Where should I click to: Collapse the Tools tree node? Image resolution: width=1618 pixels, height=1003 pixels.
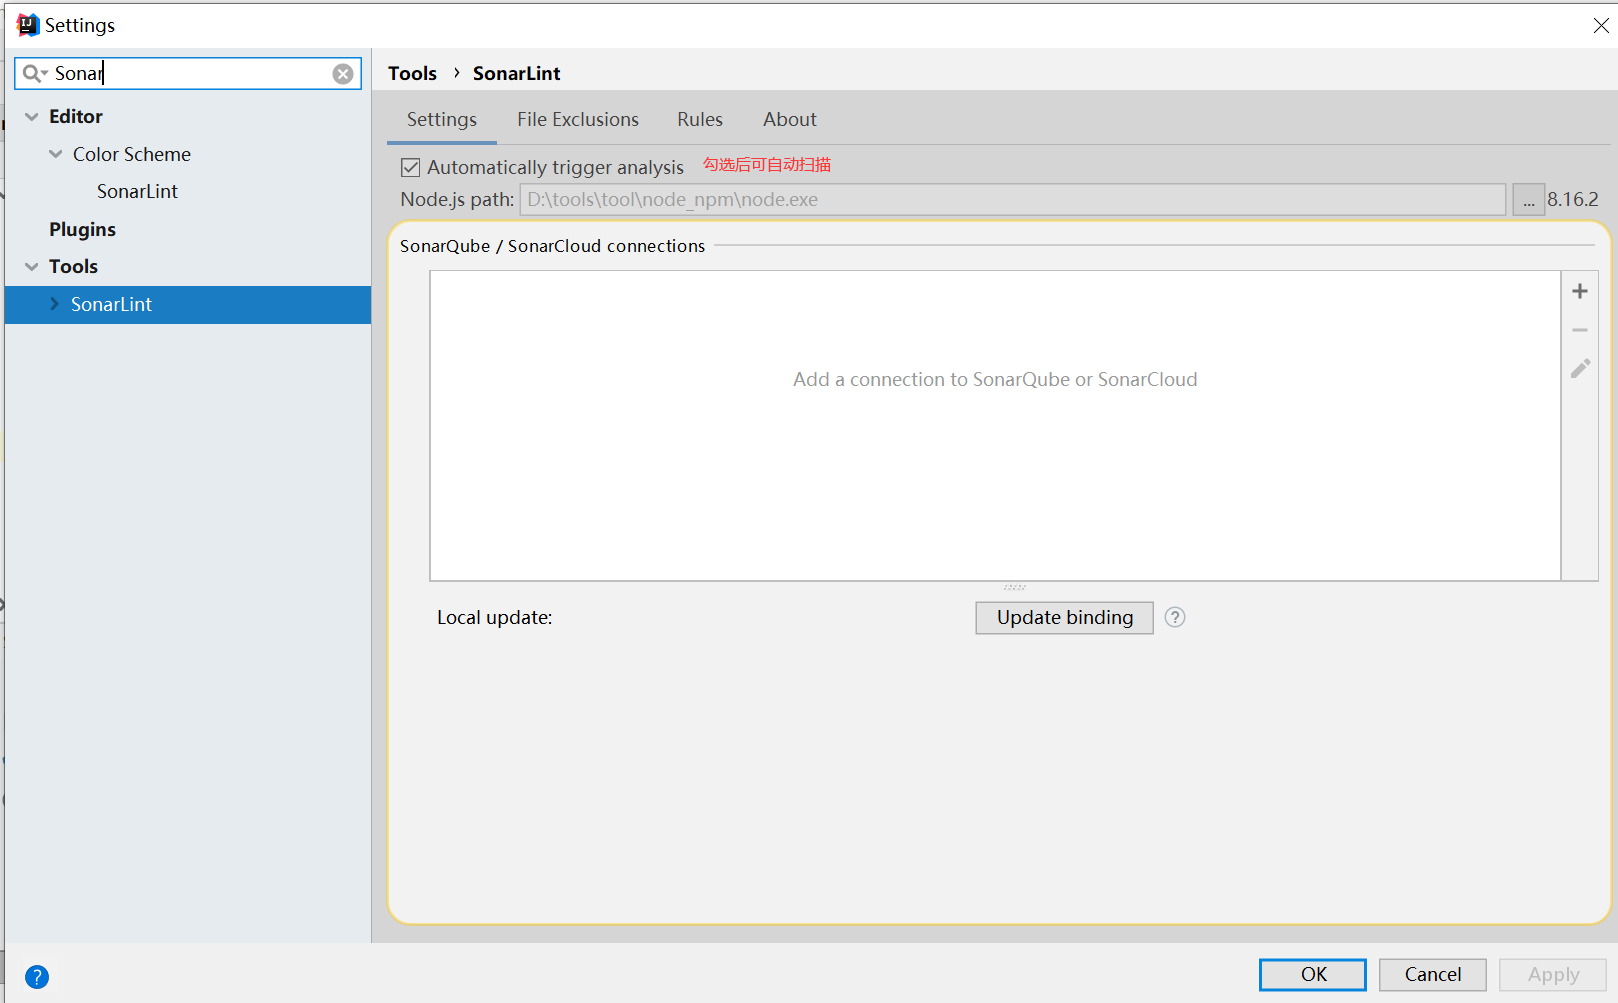click(32, 267)
